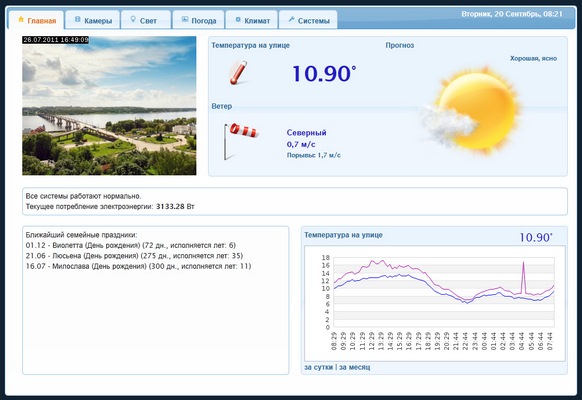This screenshot has height=400, width=582.
Task: Click the light bulb icon on Свет tab
Action: (133, 19)
